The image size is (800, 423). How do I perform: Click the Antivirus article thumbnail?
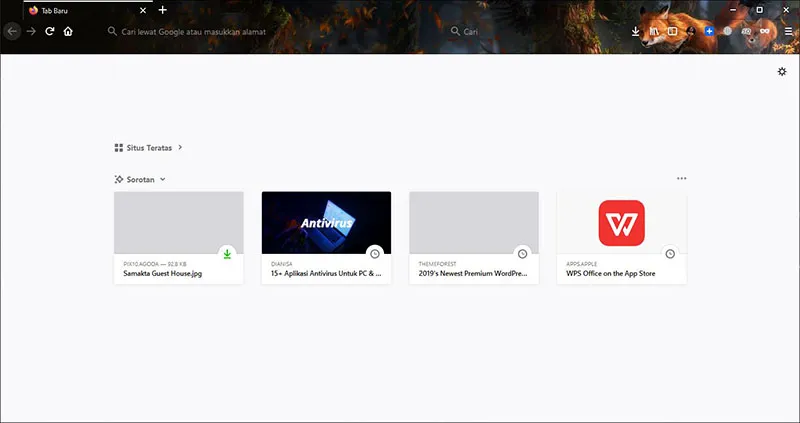point(326,222)
